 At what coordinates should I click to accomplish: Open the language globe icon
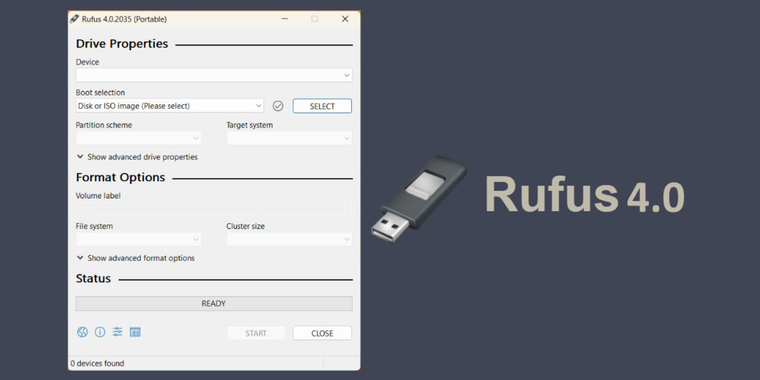point(82,332)
